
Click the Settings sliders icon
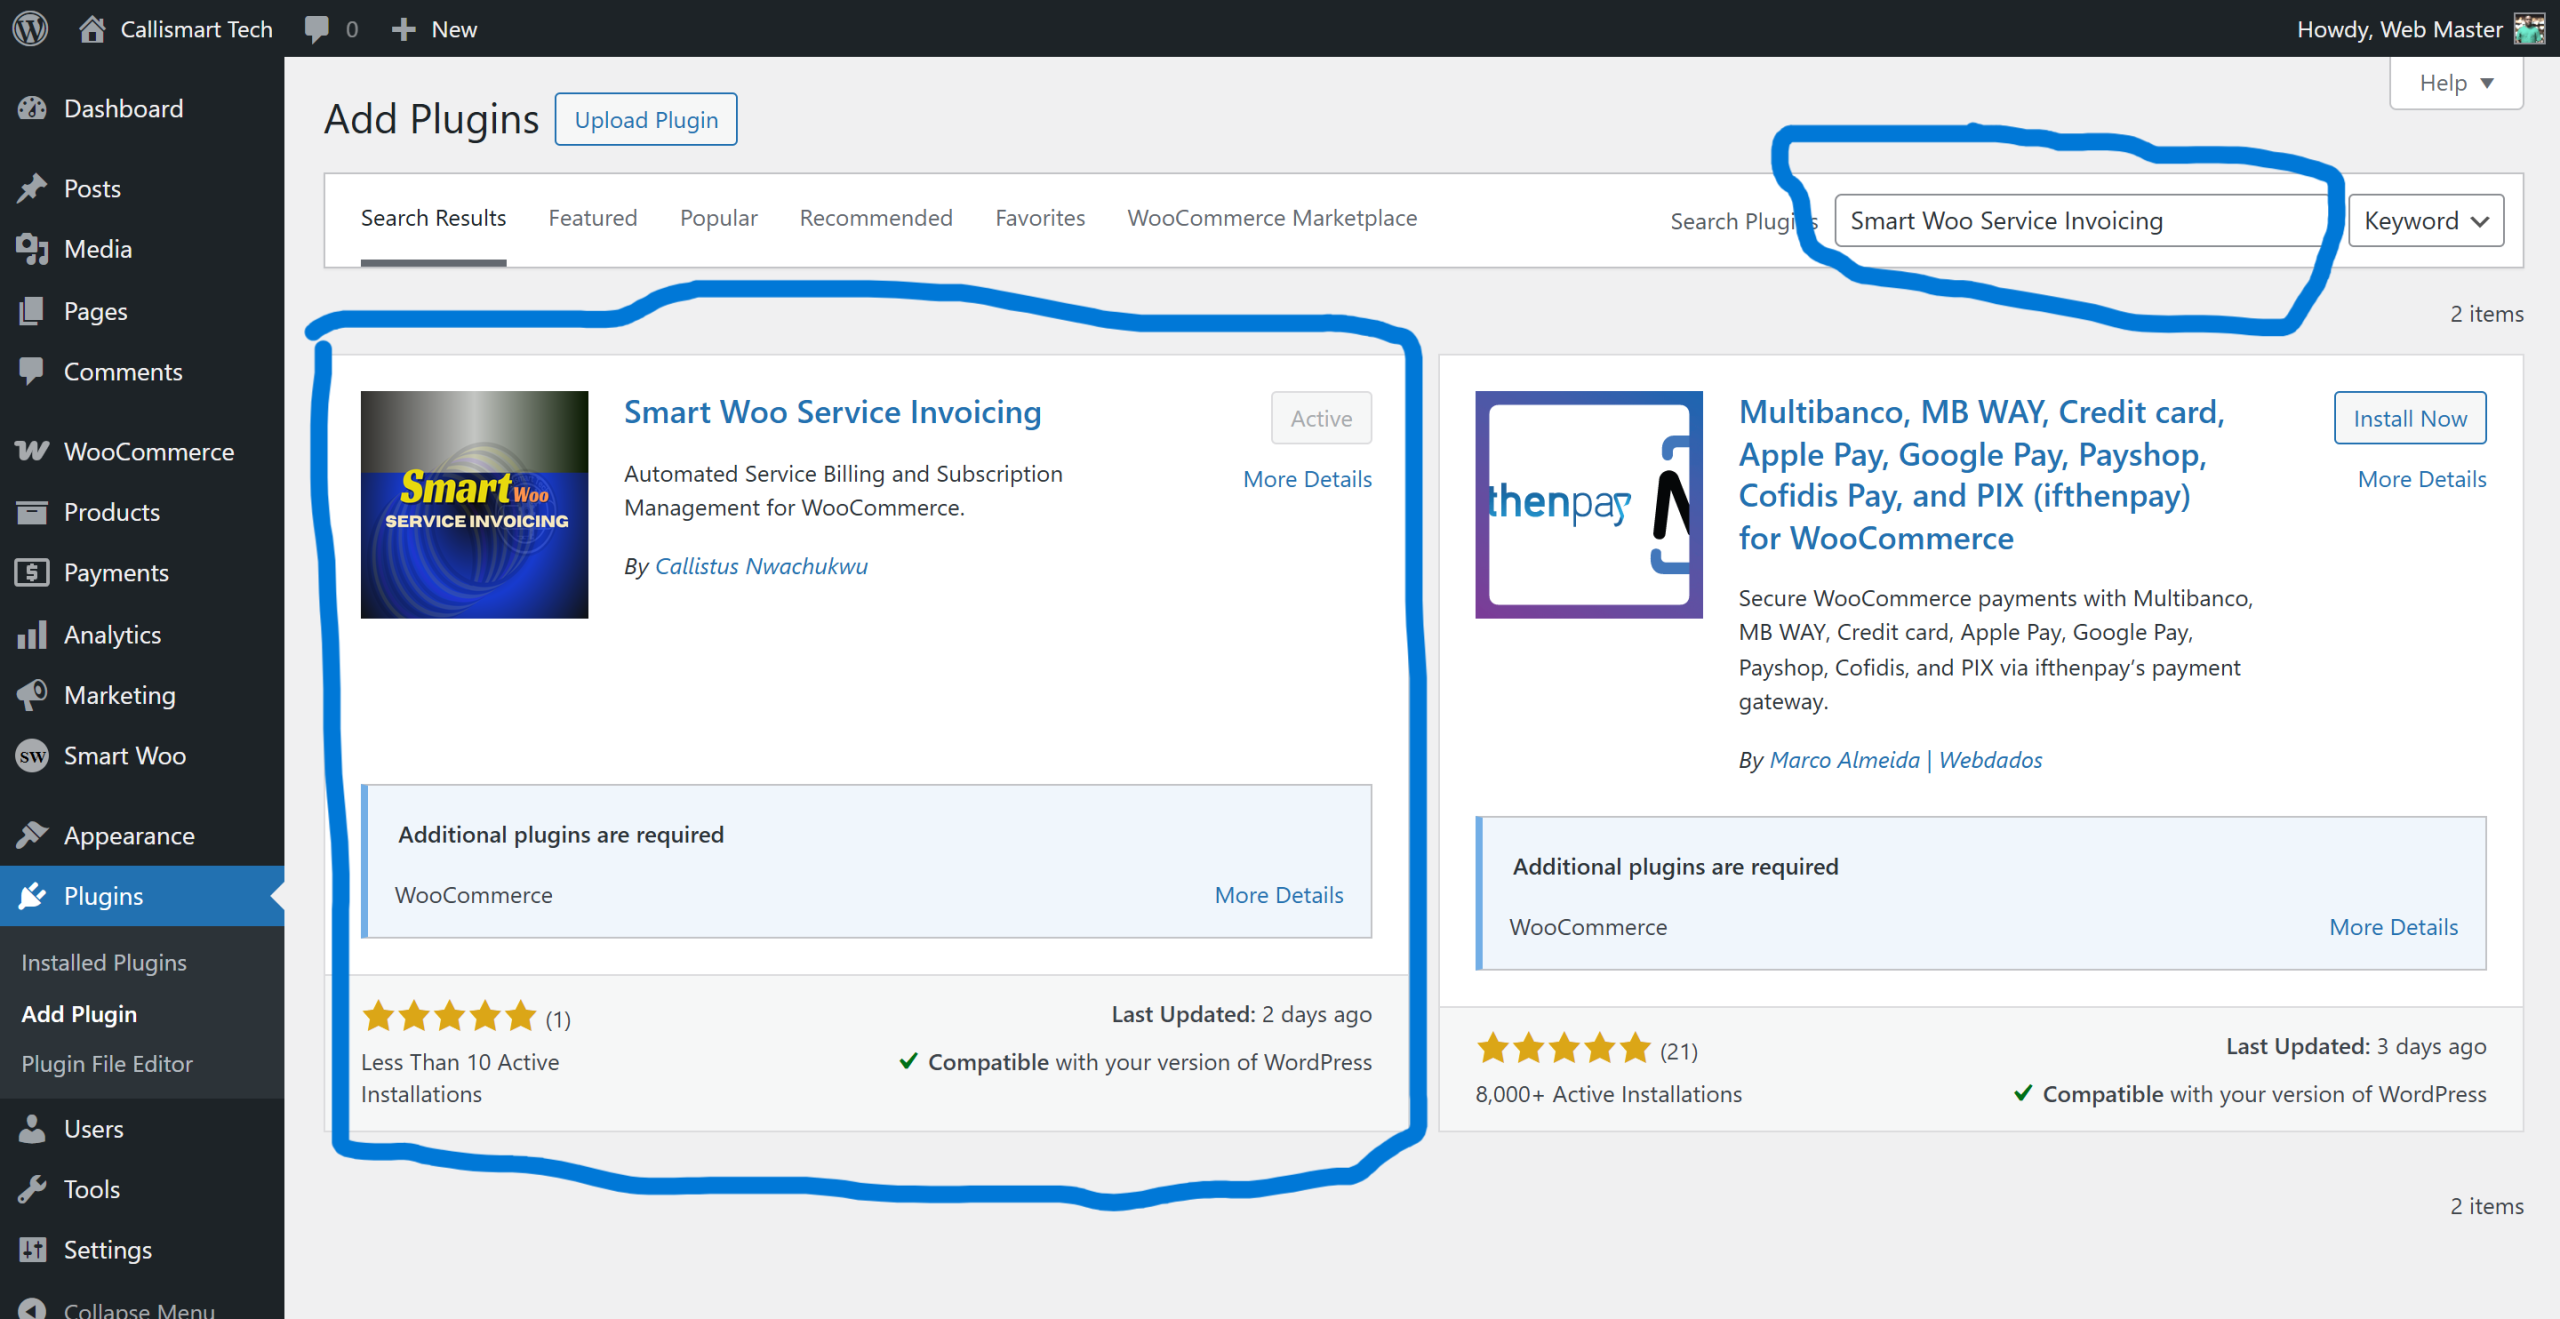[32, 1249]
